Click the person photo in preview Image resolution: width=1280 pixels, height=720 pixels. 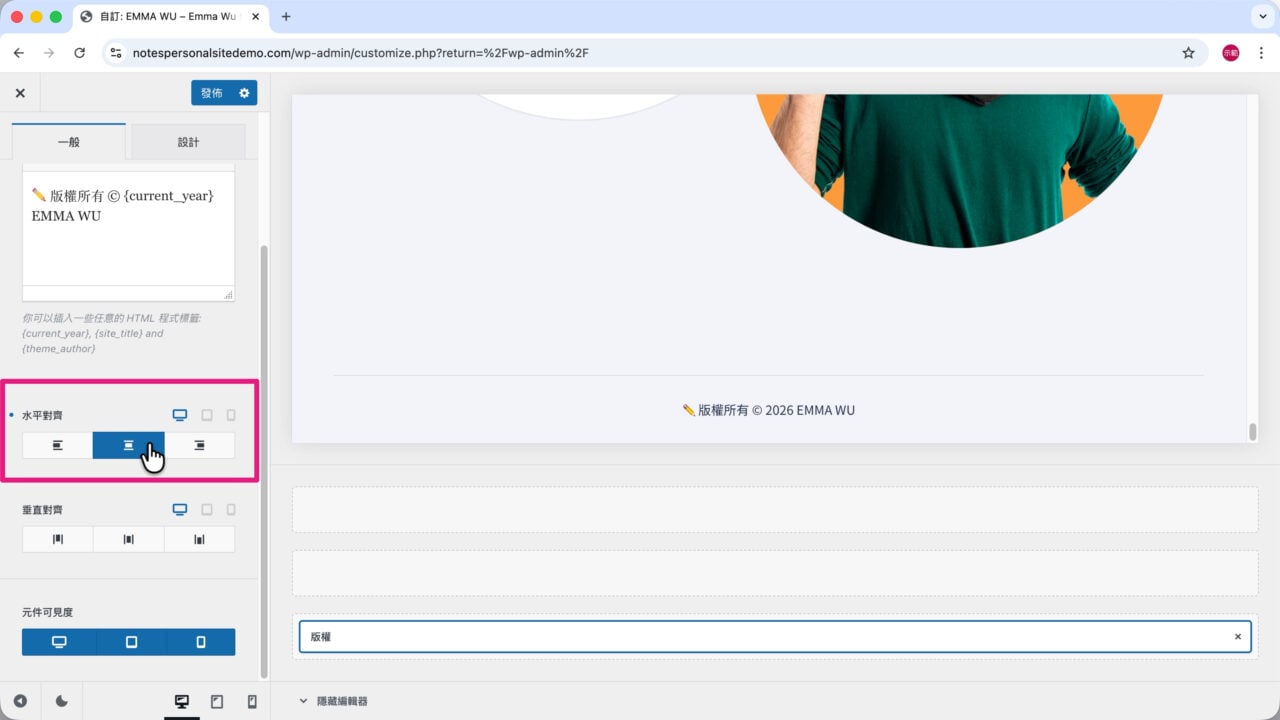(960, 170)
